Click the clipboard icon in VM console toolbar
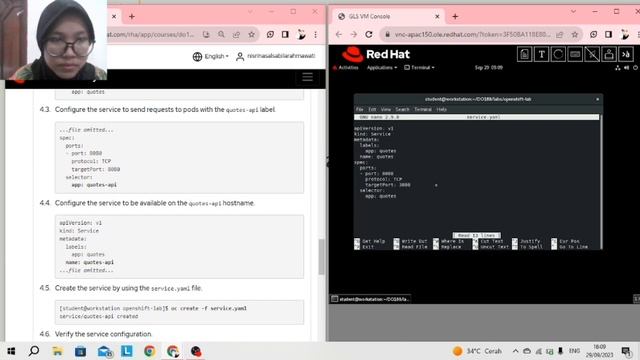640x360 pixels. coord(524,54)
